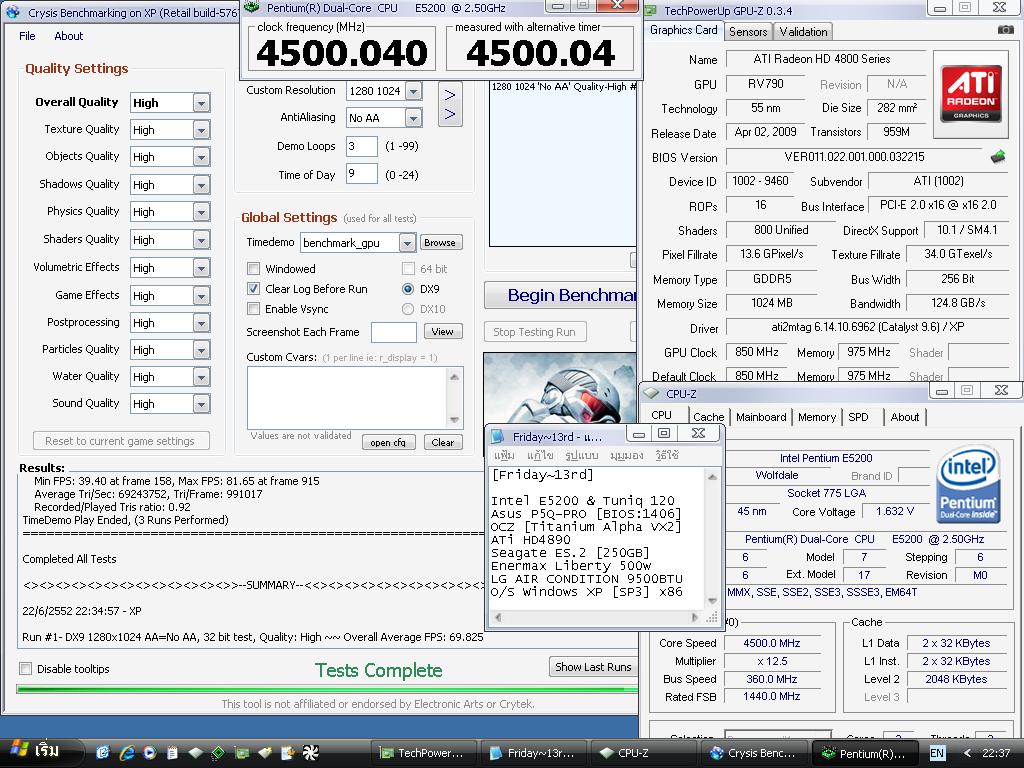1024x768 pixels.
Task: Select the DX10 radio button
Action: point(408,309)
